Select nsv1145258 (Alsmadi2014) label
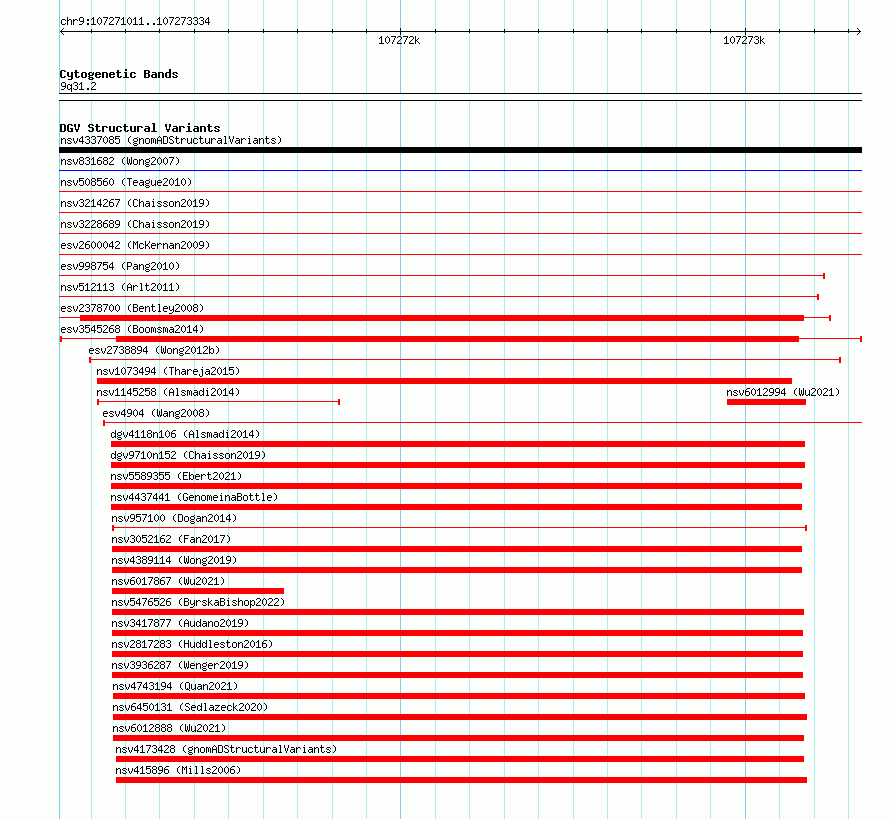 (168, 392)
